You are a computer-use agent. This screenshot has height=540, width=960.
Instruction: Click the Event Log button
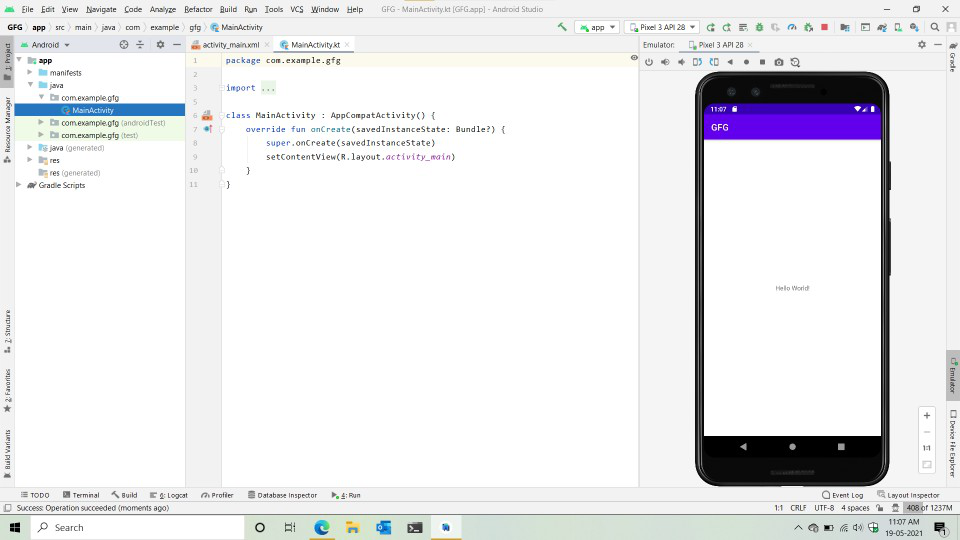[842, 495]
